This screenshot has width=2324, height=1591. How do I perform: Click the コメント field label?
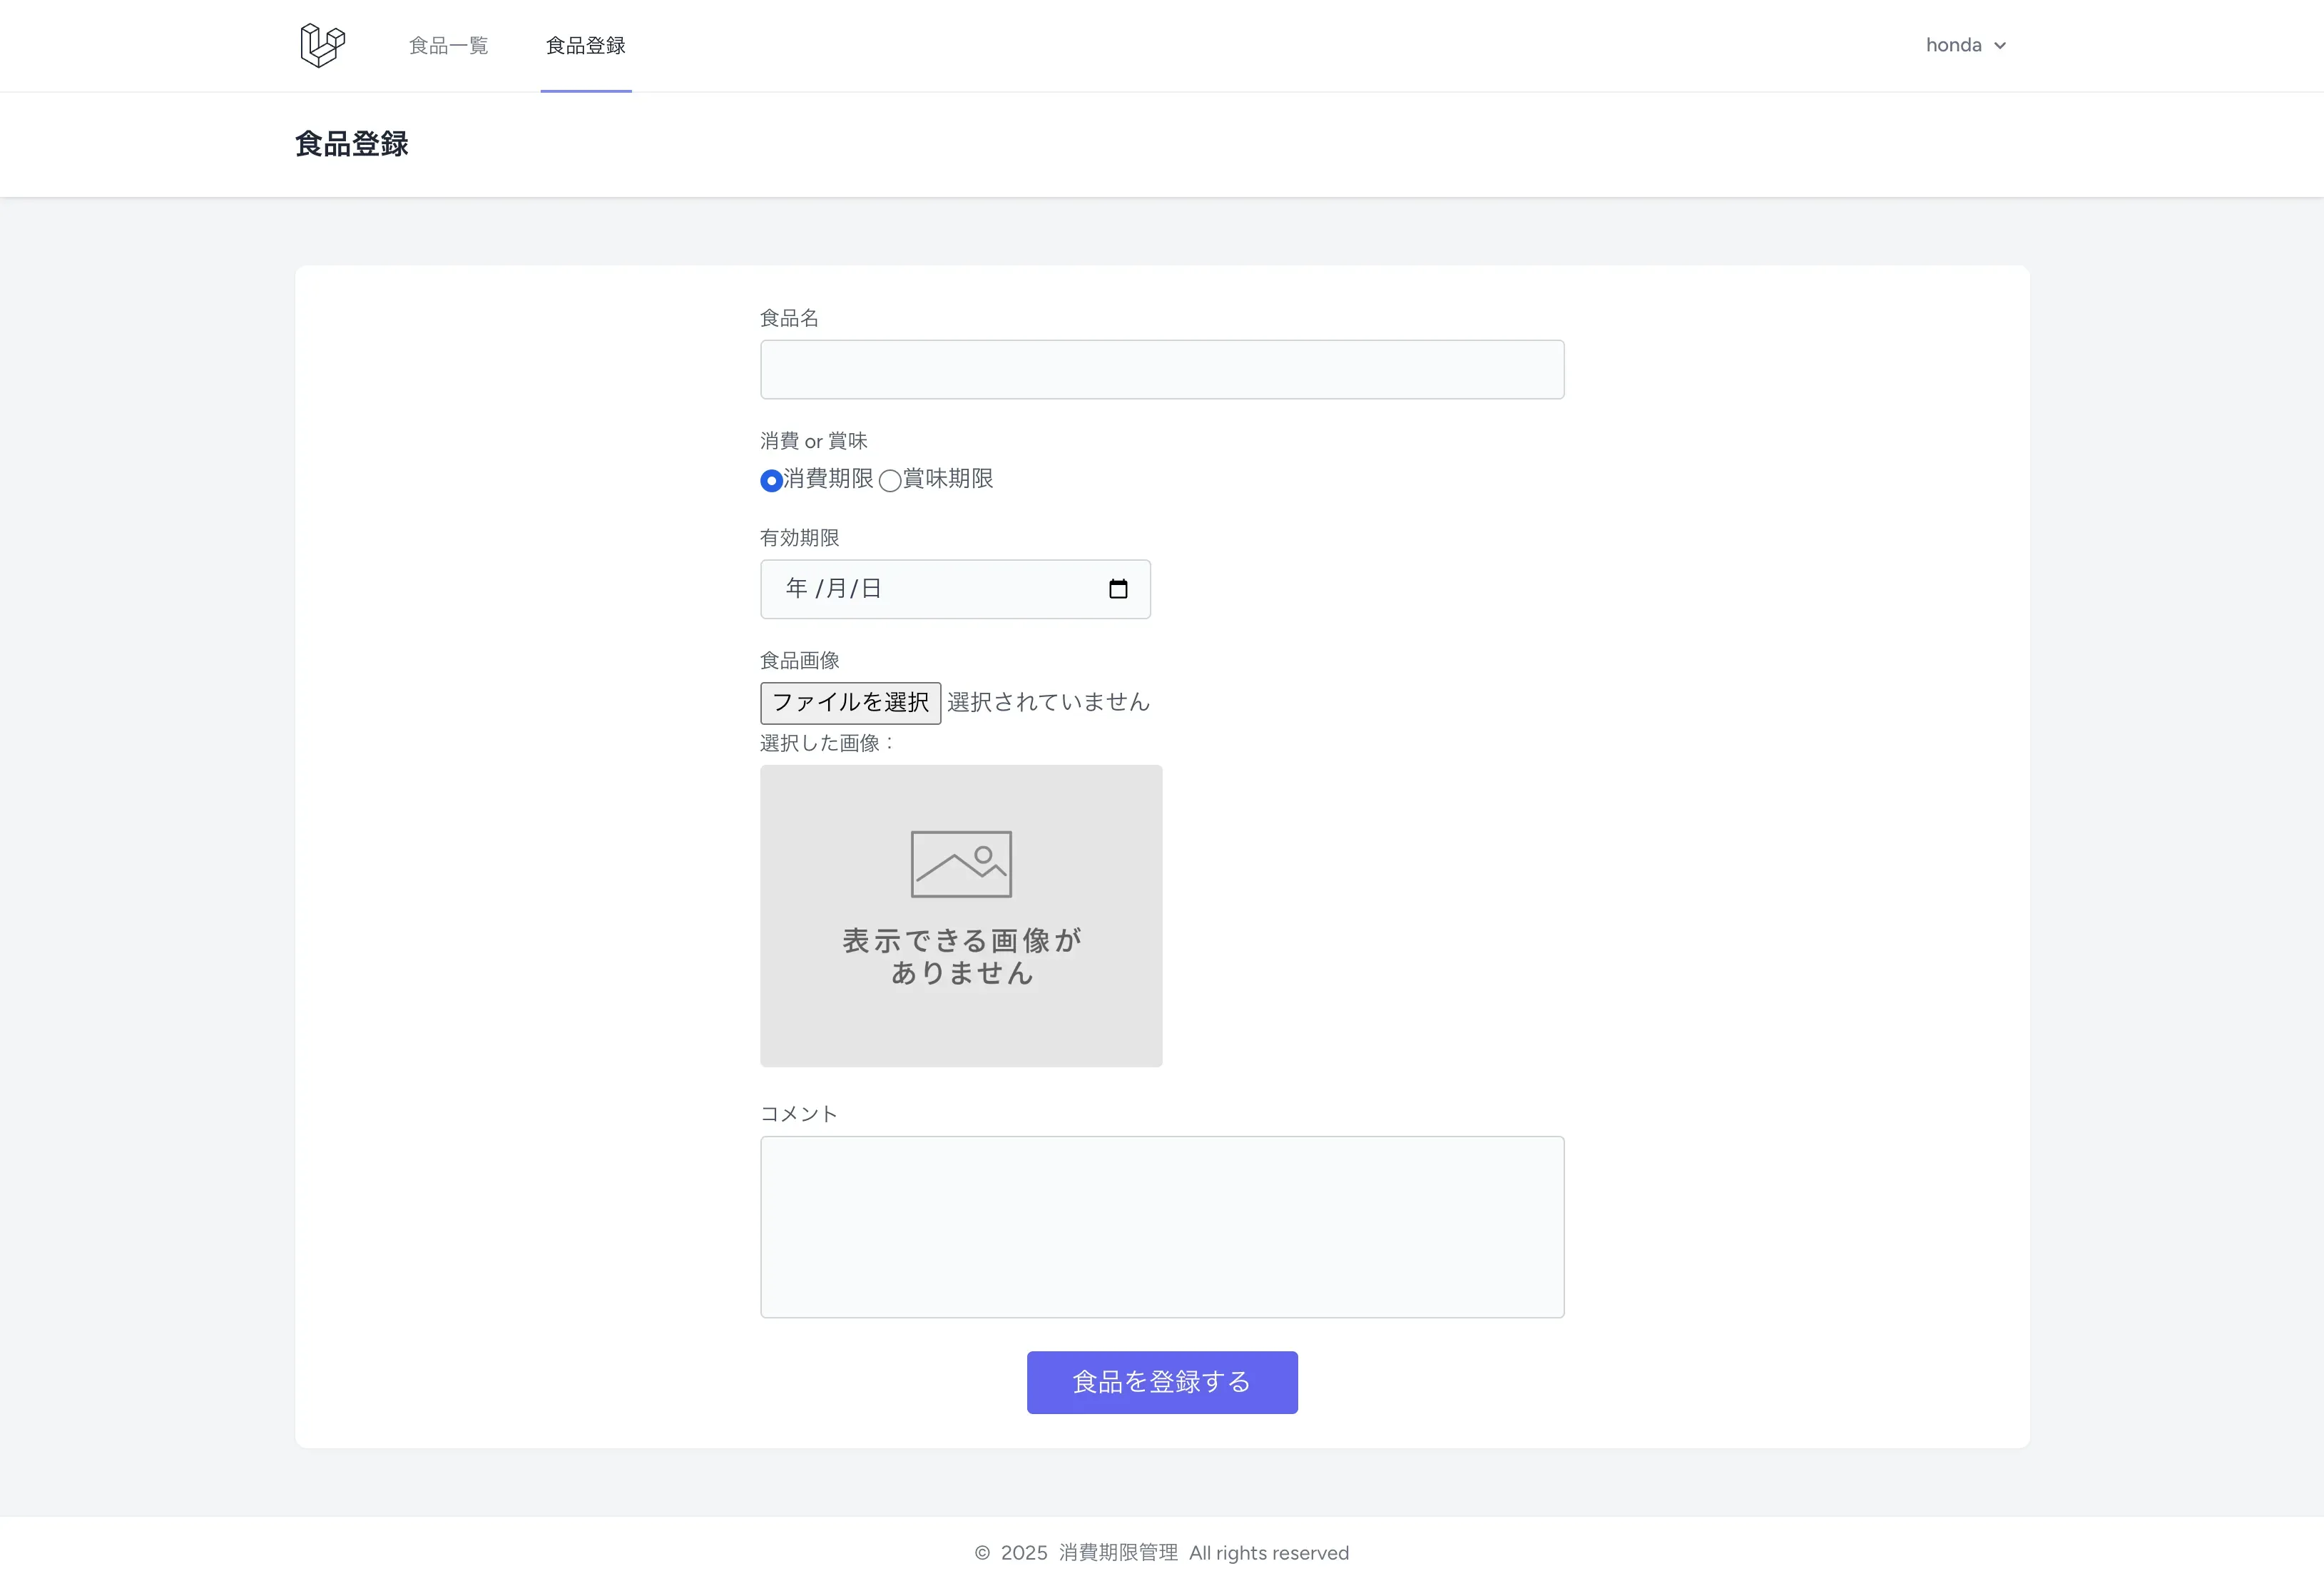coord(798,1114)
